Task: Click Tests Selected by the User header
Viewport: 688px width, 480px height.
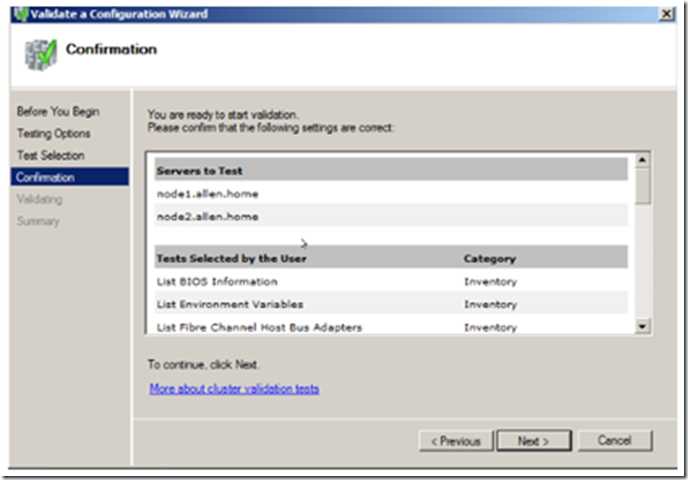Action: tap(231, 258)
